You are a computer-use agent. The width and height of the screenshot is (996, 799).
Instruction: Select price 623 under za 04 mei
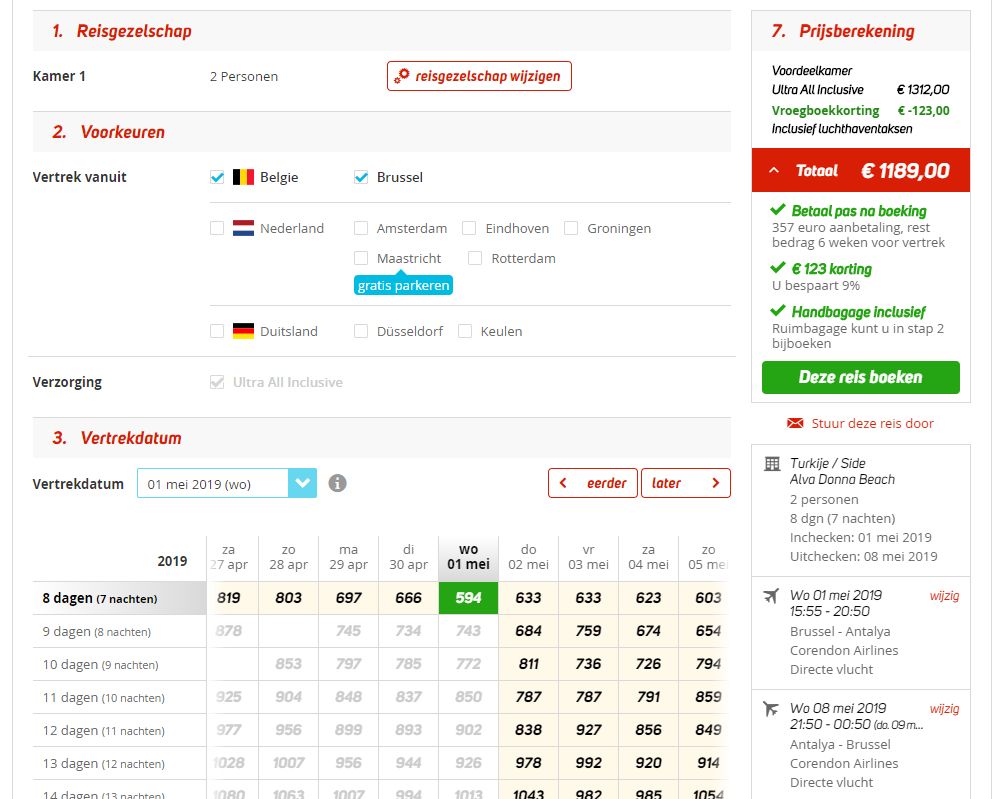pos(649,598)
